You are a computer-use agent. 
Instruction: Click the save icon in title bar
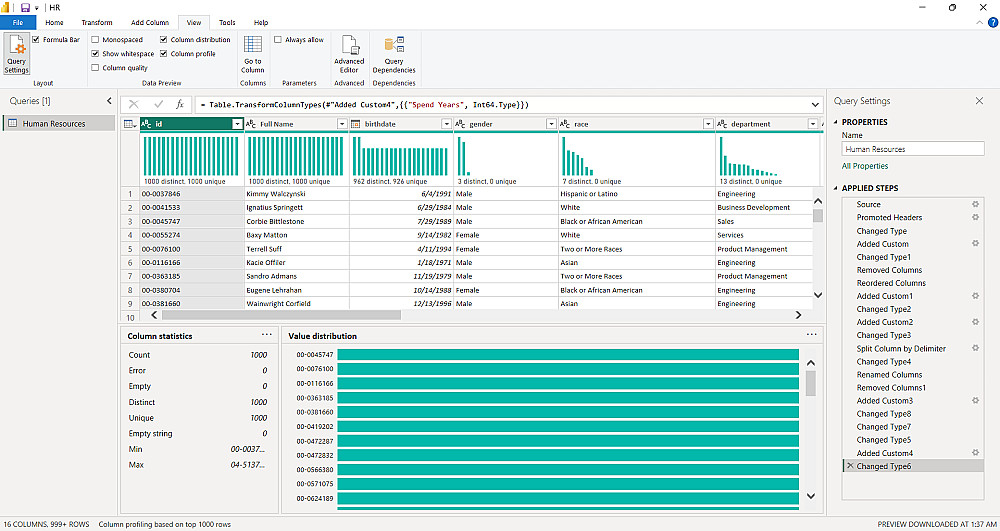coord(25,7)
